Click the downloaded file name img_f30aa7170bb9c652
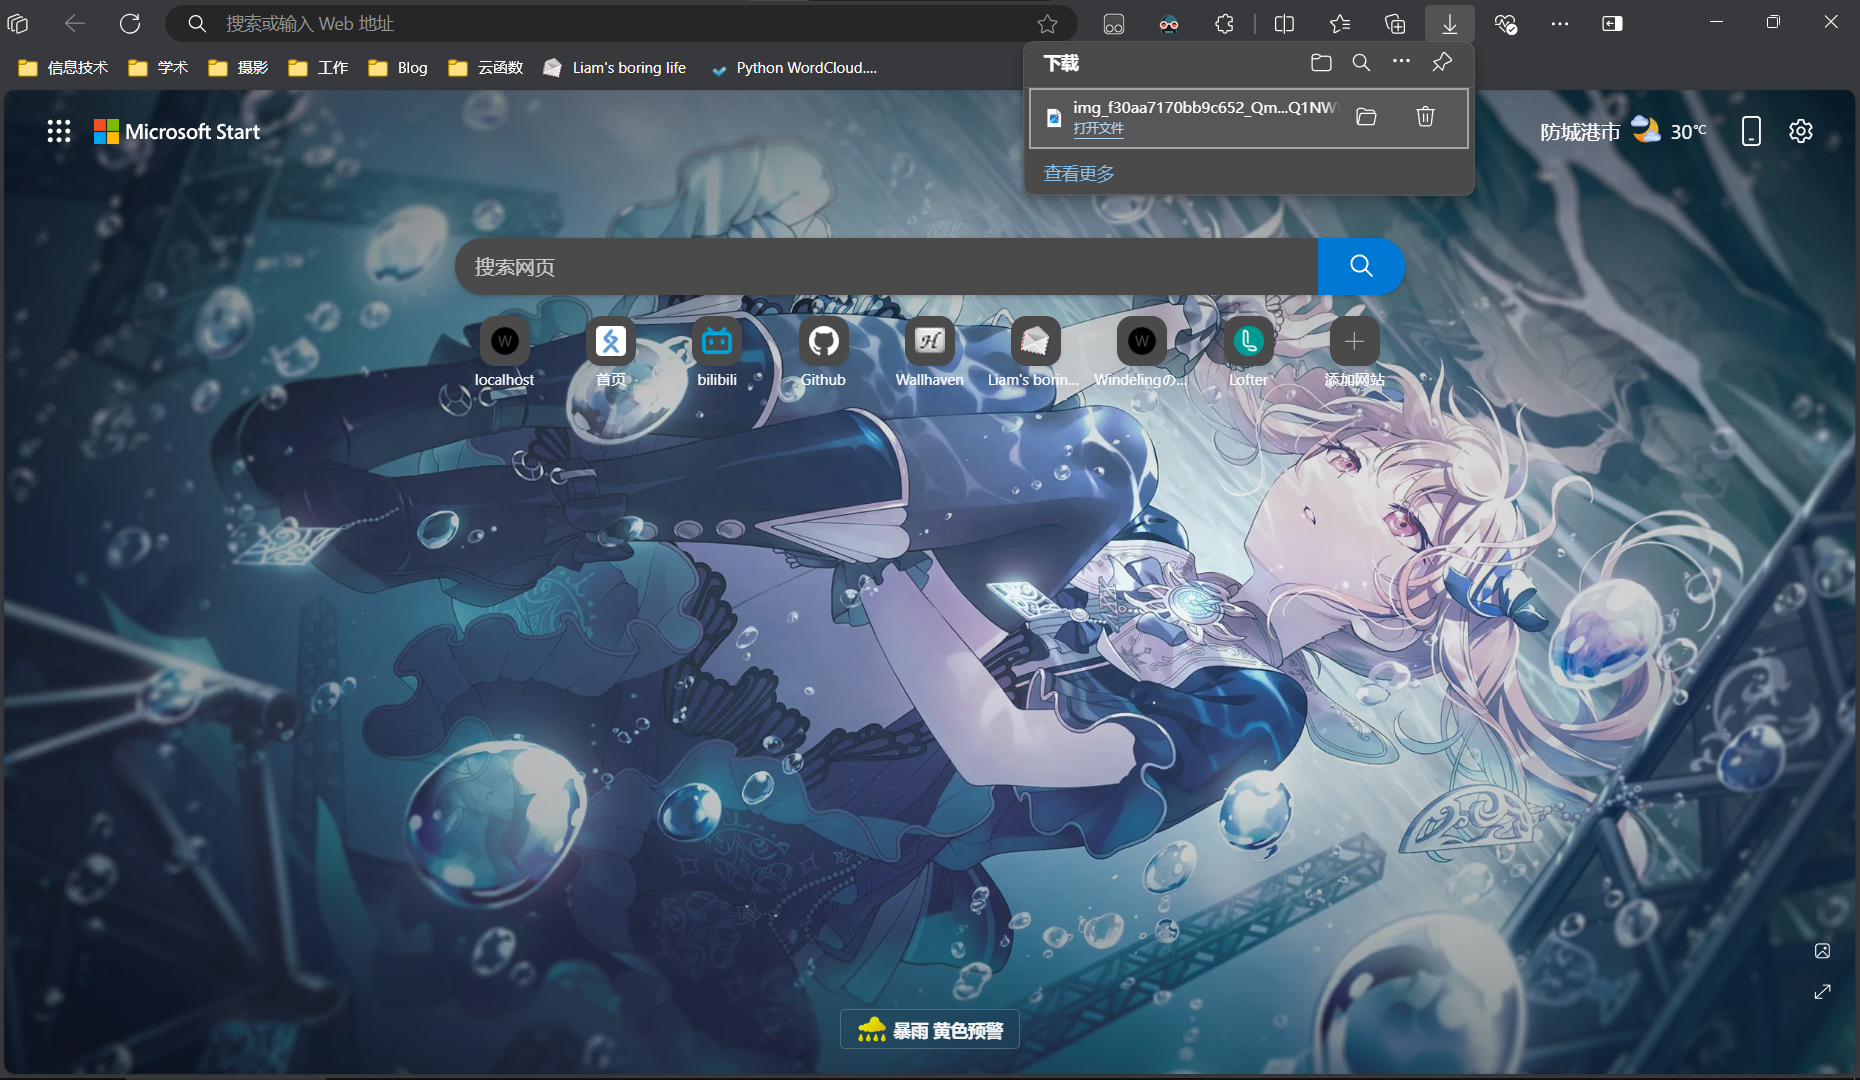The height and width of the screenshot is (1080, 1860). point(1204,107)
